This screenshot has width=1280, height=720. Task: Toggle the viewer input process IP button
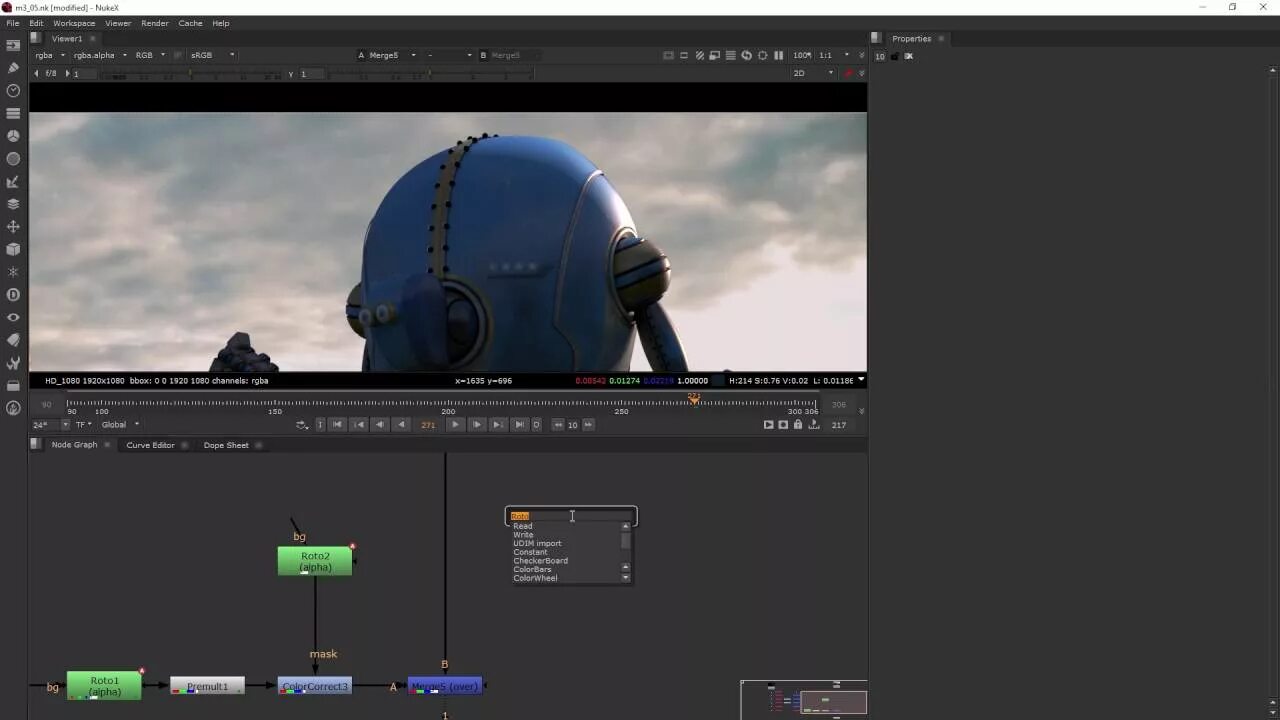coord(178,56)
